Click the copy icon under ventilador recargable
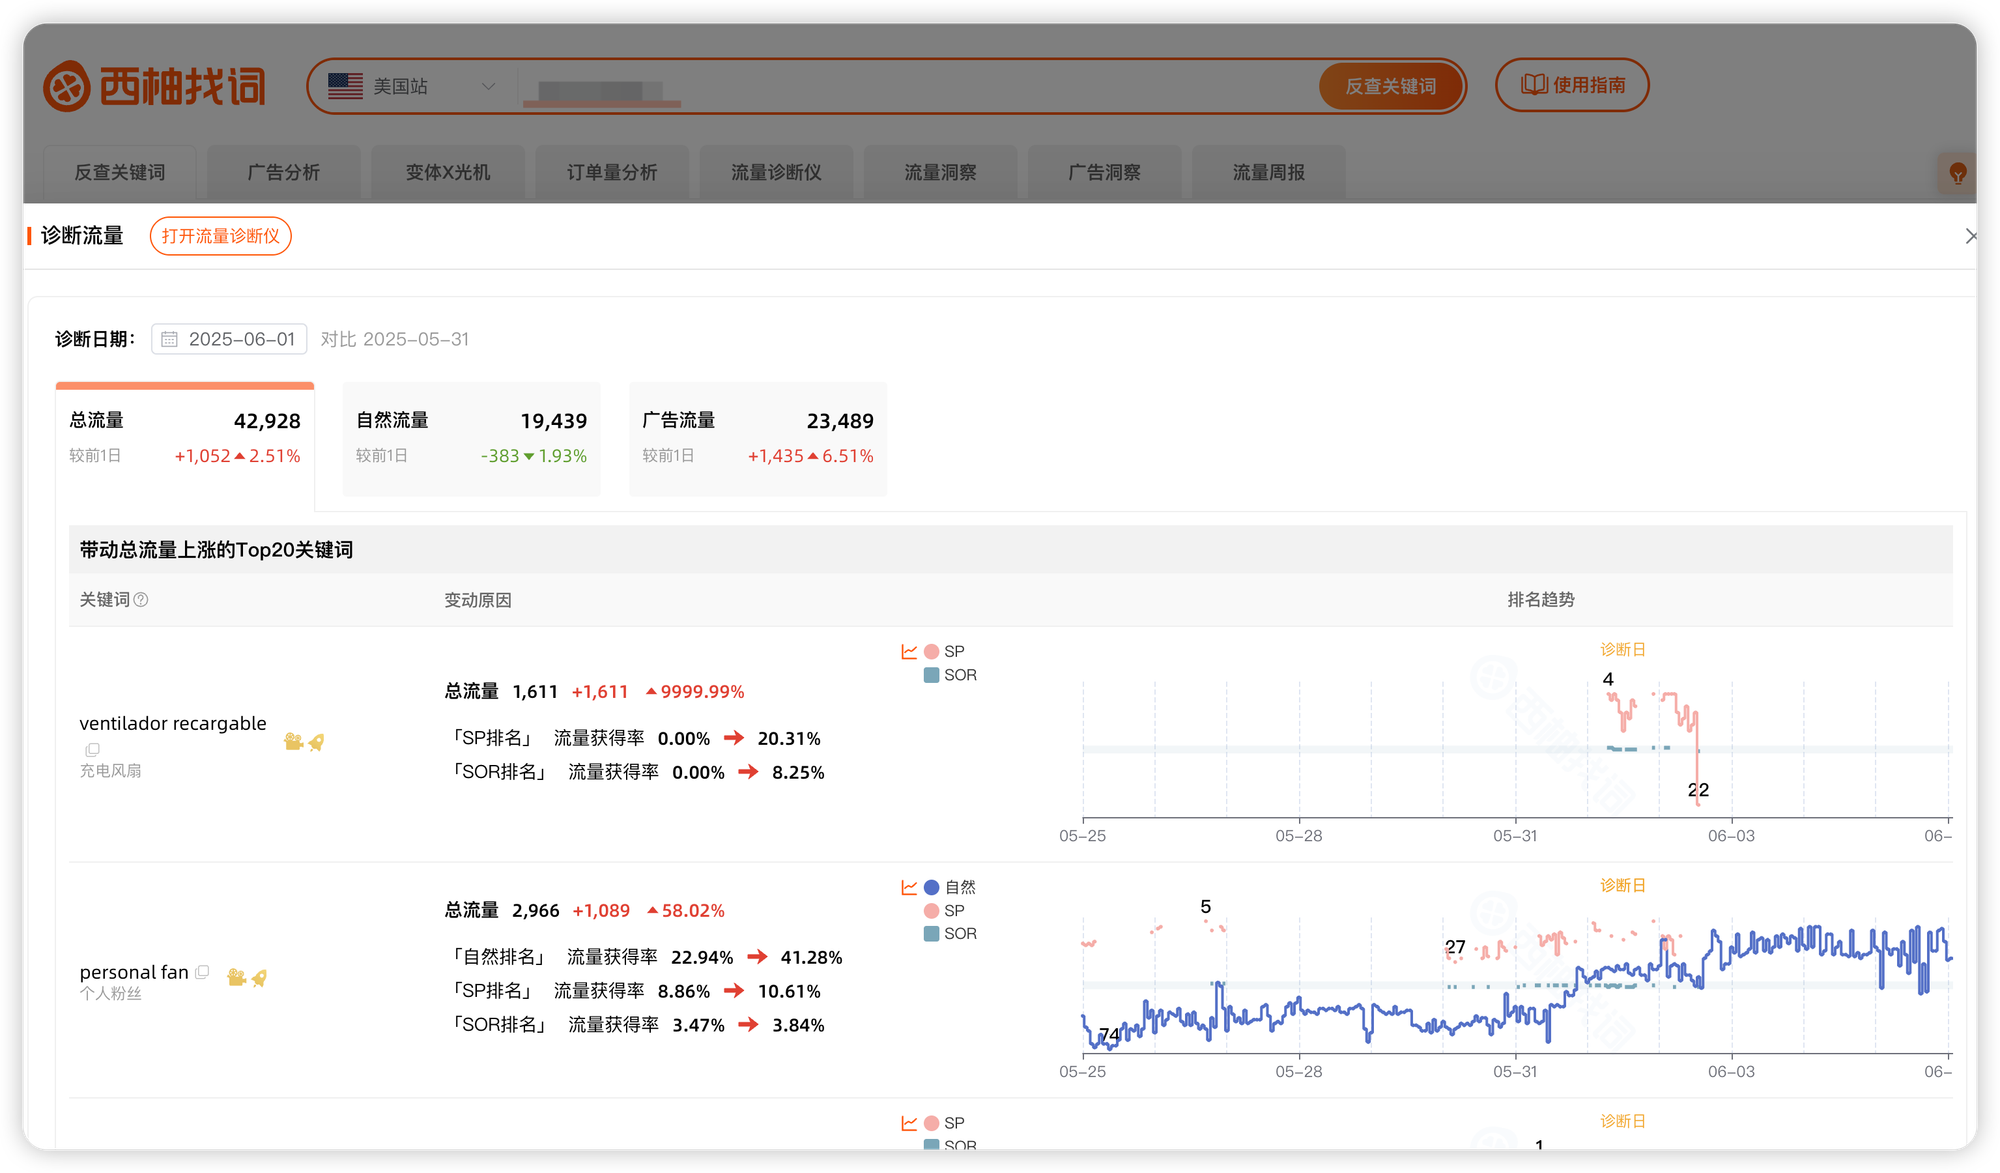Image resolution: width=2000 pixels, height=1173 pixels. coord(93,749)
